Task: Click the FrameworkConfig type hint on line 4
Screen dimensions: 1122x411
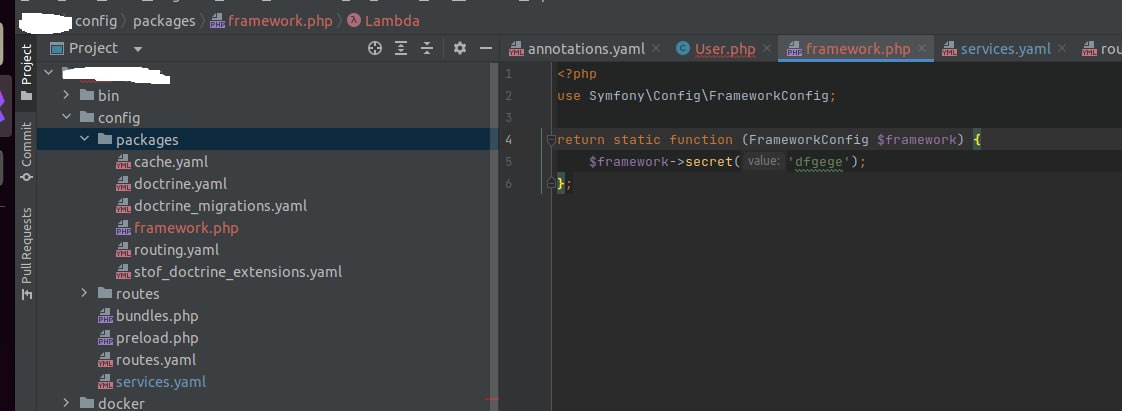Action: [809, 140]
